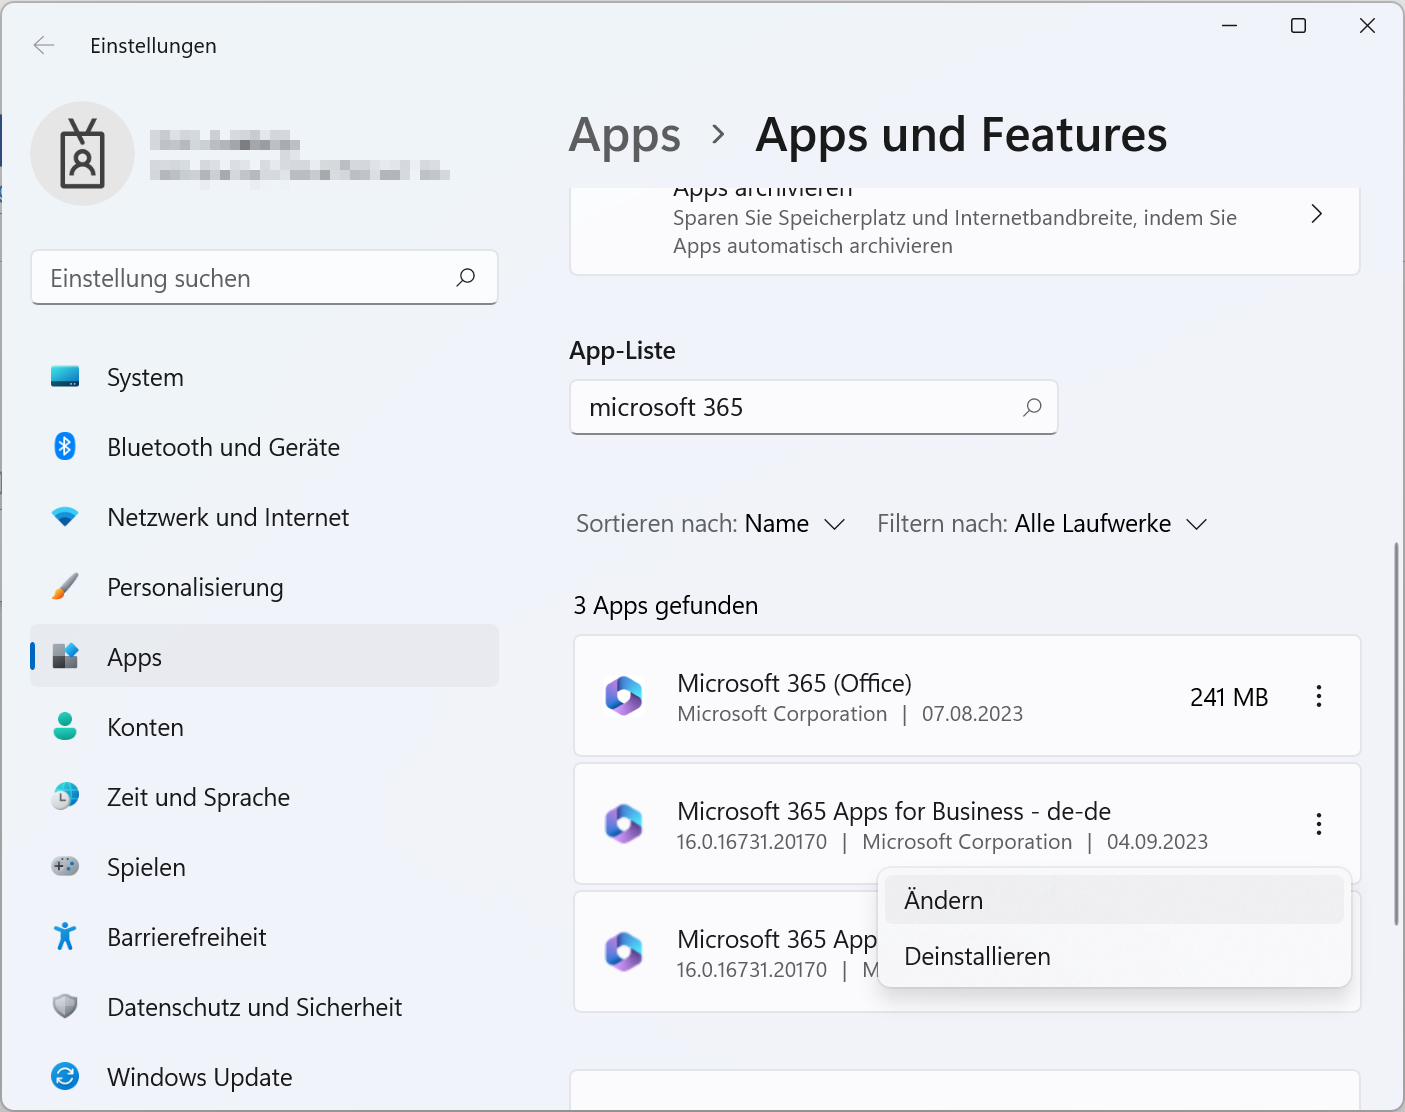Viewport: 1405px width, 1112px height.
Task: Click the vertical scrollbar thumb
Action: tap(1397, 734)
